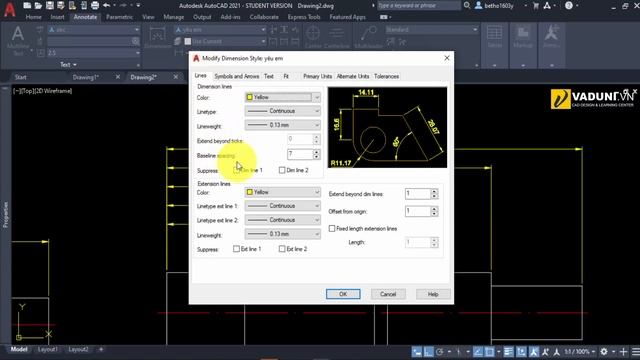Image resolution: width=640 pixels, height=360 pixels.
Task: Check Suppress Dim line 1 checkbox
Action: 237,170
